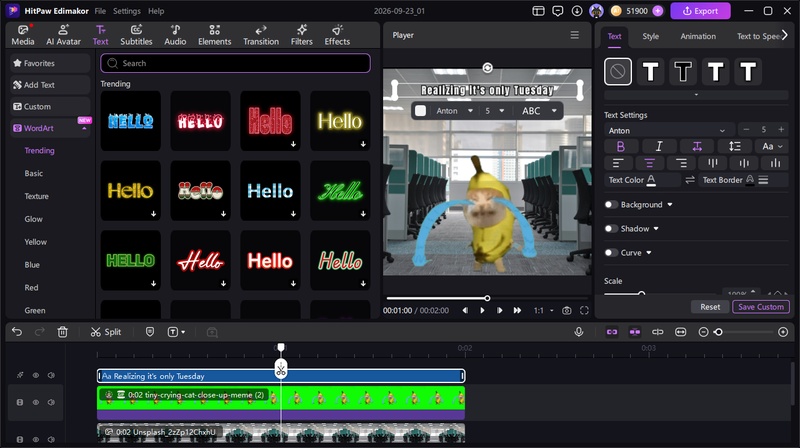
Task: Toggle the Shadow switch on
Action: click(x=611, y=229)
